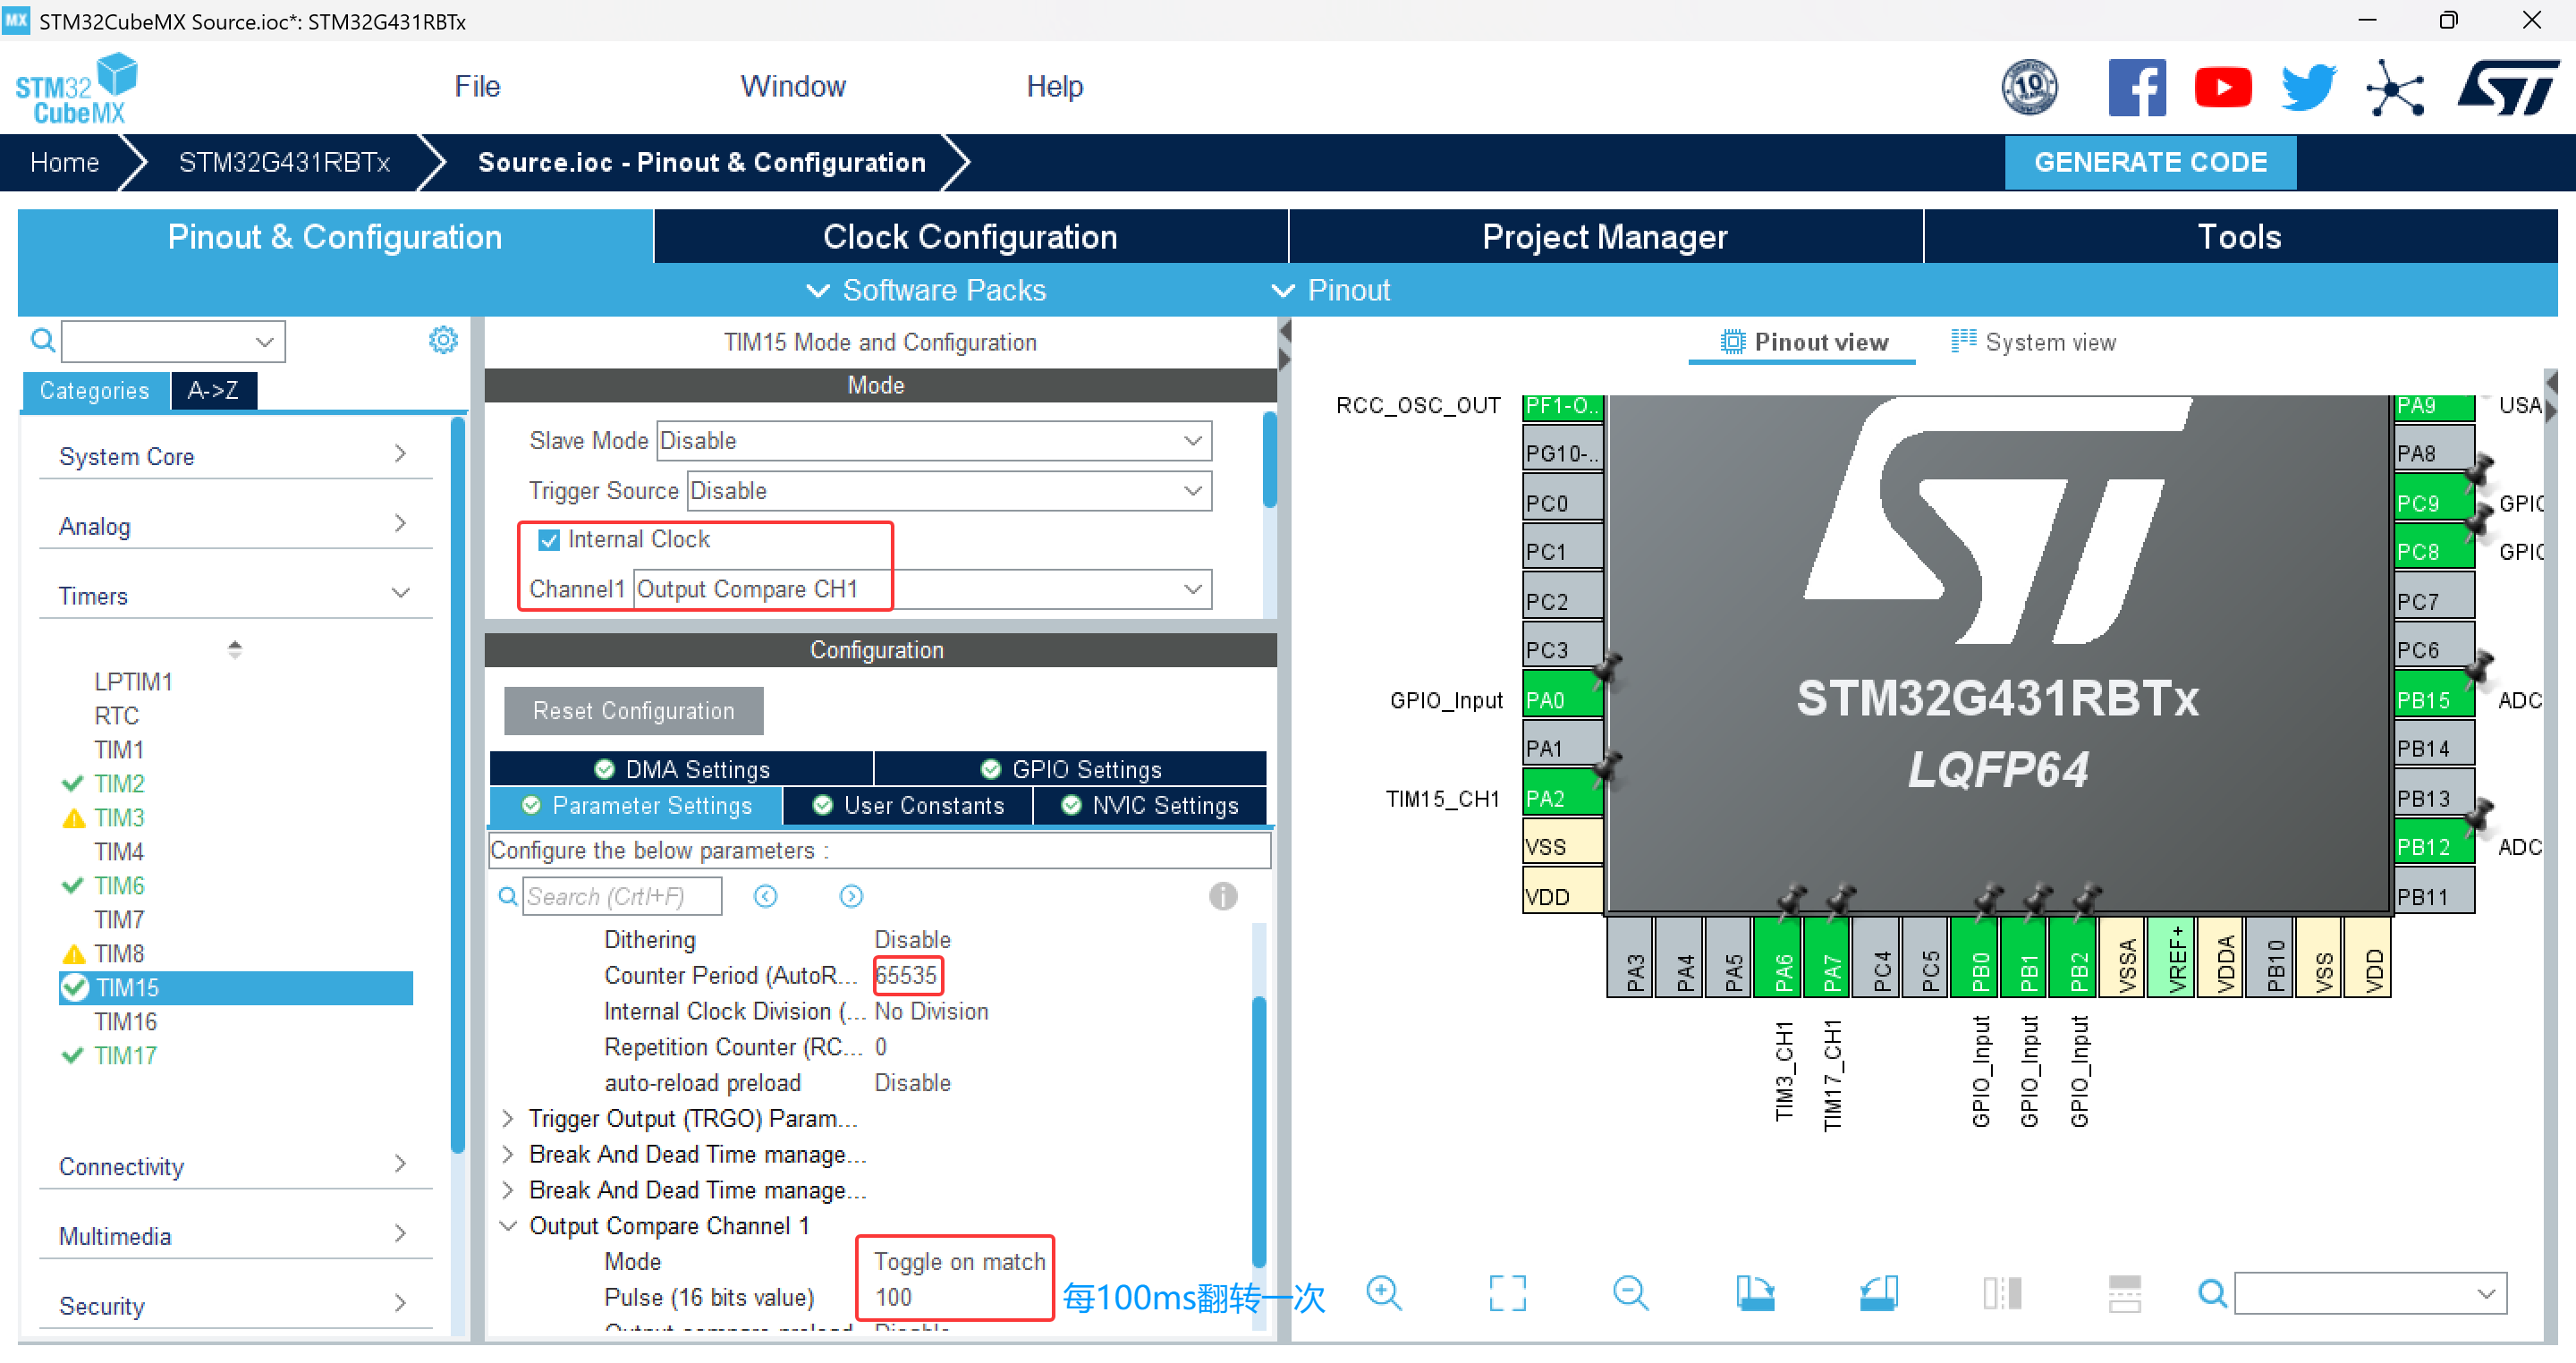Zoom in on the pinout view

[x=1385, y=1293]
